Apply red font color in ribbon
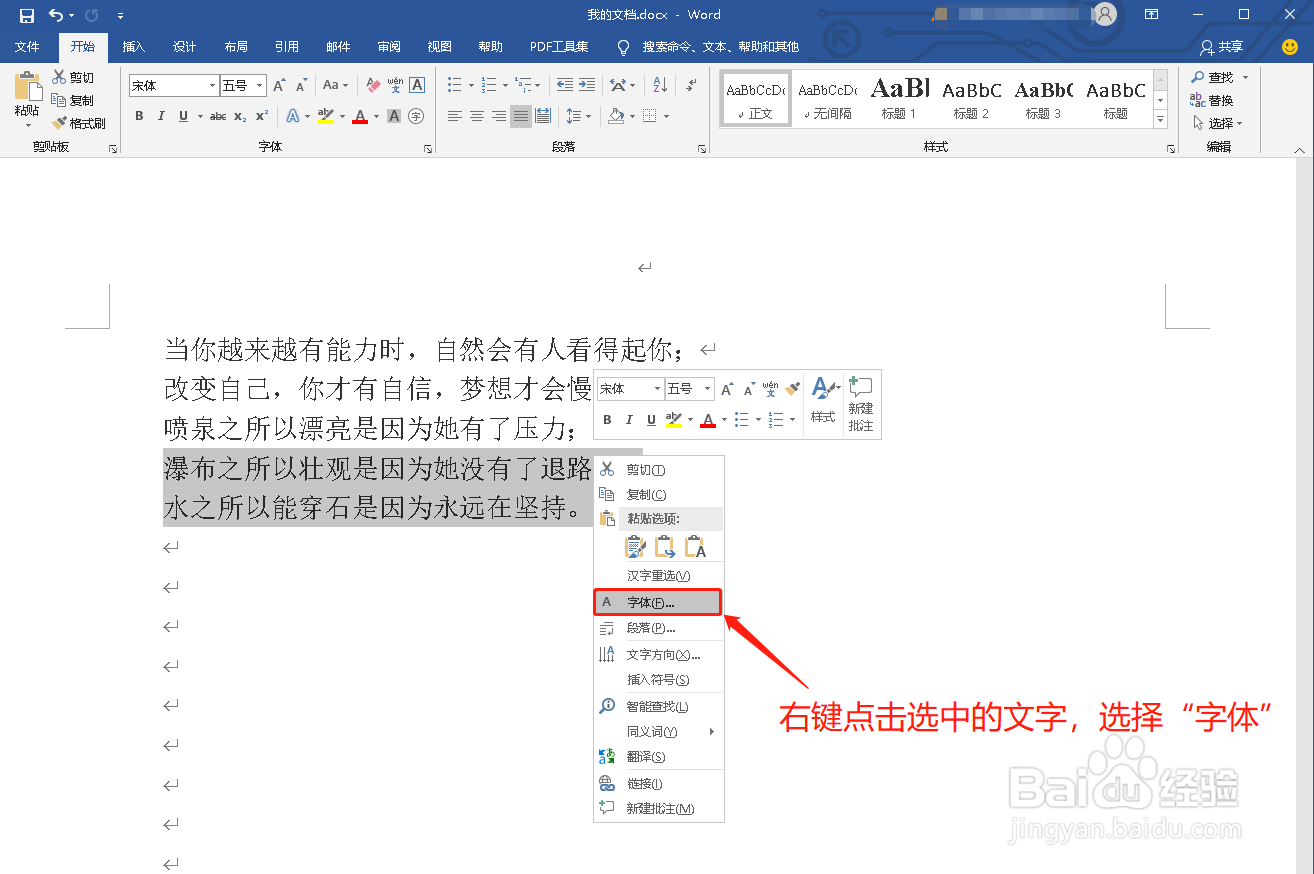Screen dimensions: 1314x874 [x=360, y=116]
